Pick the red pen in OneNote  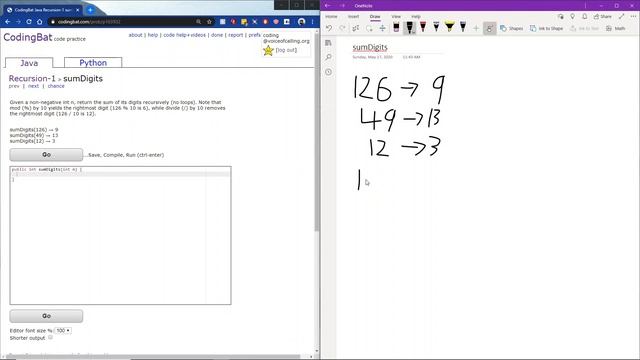point(423,28)
